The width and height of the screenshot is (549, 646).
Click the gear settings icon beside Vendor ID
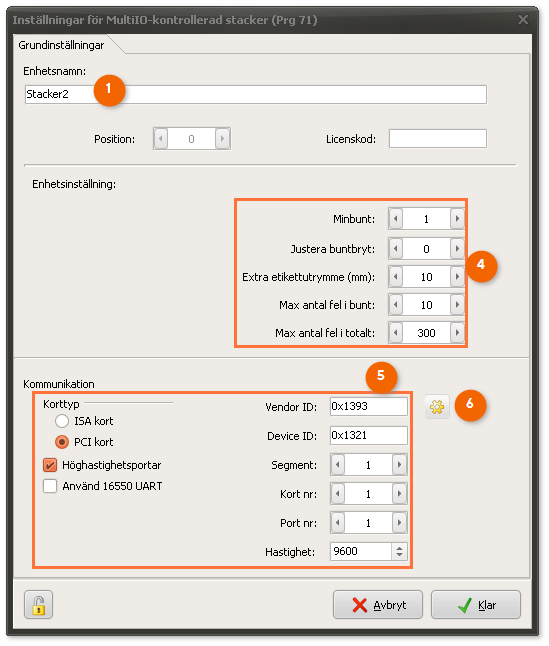coord(437,407)
